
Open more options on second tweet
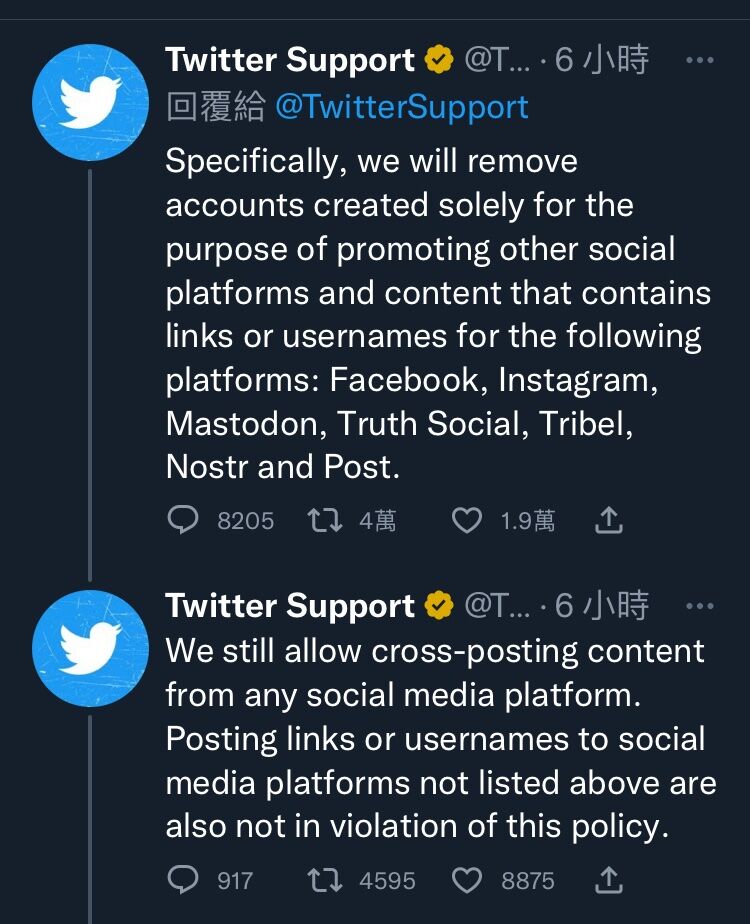pyautogui.click(x=699, y=606)
